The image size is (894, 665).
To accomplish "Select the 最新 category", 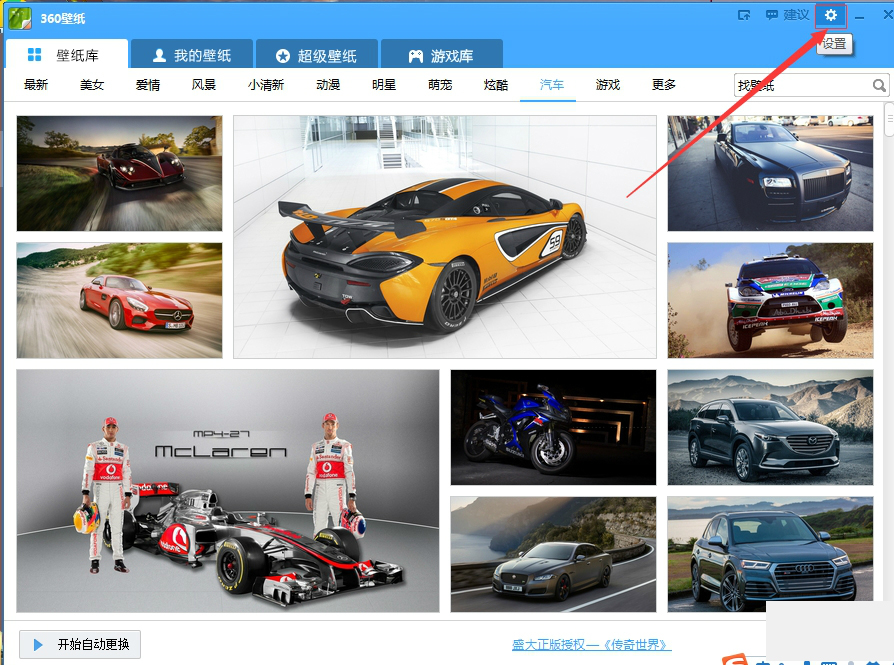I will [x=36, y=85].
